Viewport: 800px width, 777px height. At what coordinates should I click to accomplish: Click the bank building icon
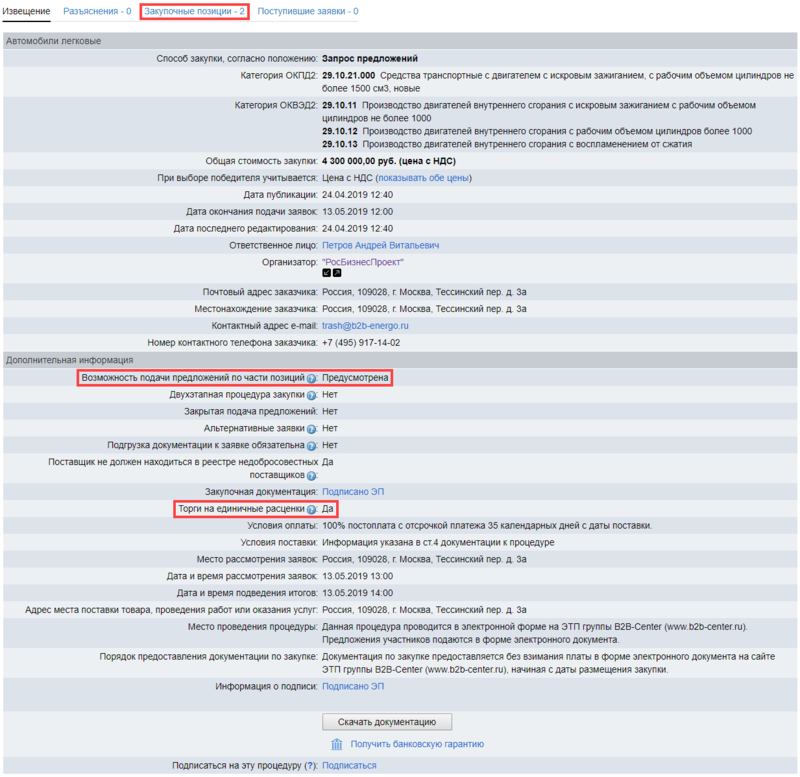[x=337, y=744]
